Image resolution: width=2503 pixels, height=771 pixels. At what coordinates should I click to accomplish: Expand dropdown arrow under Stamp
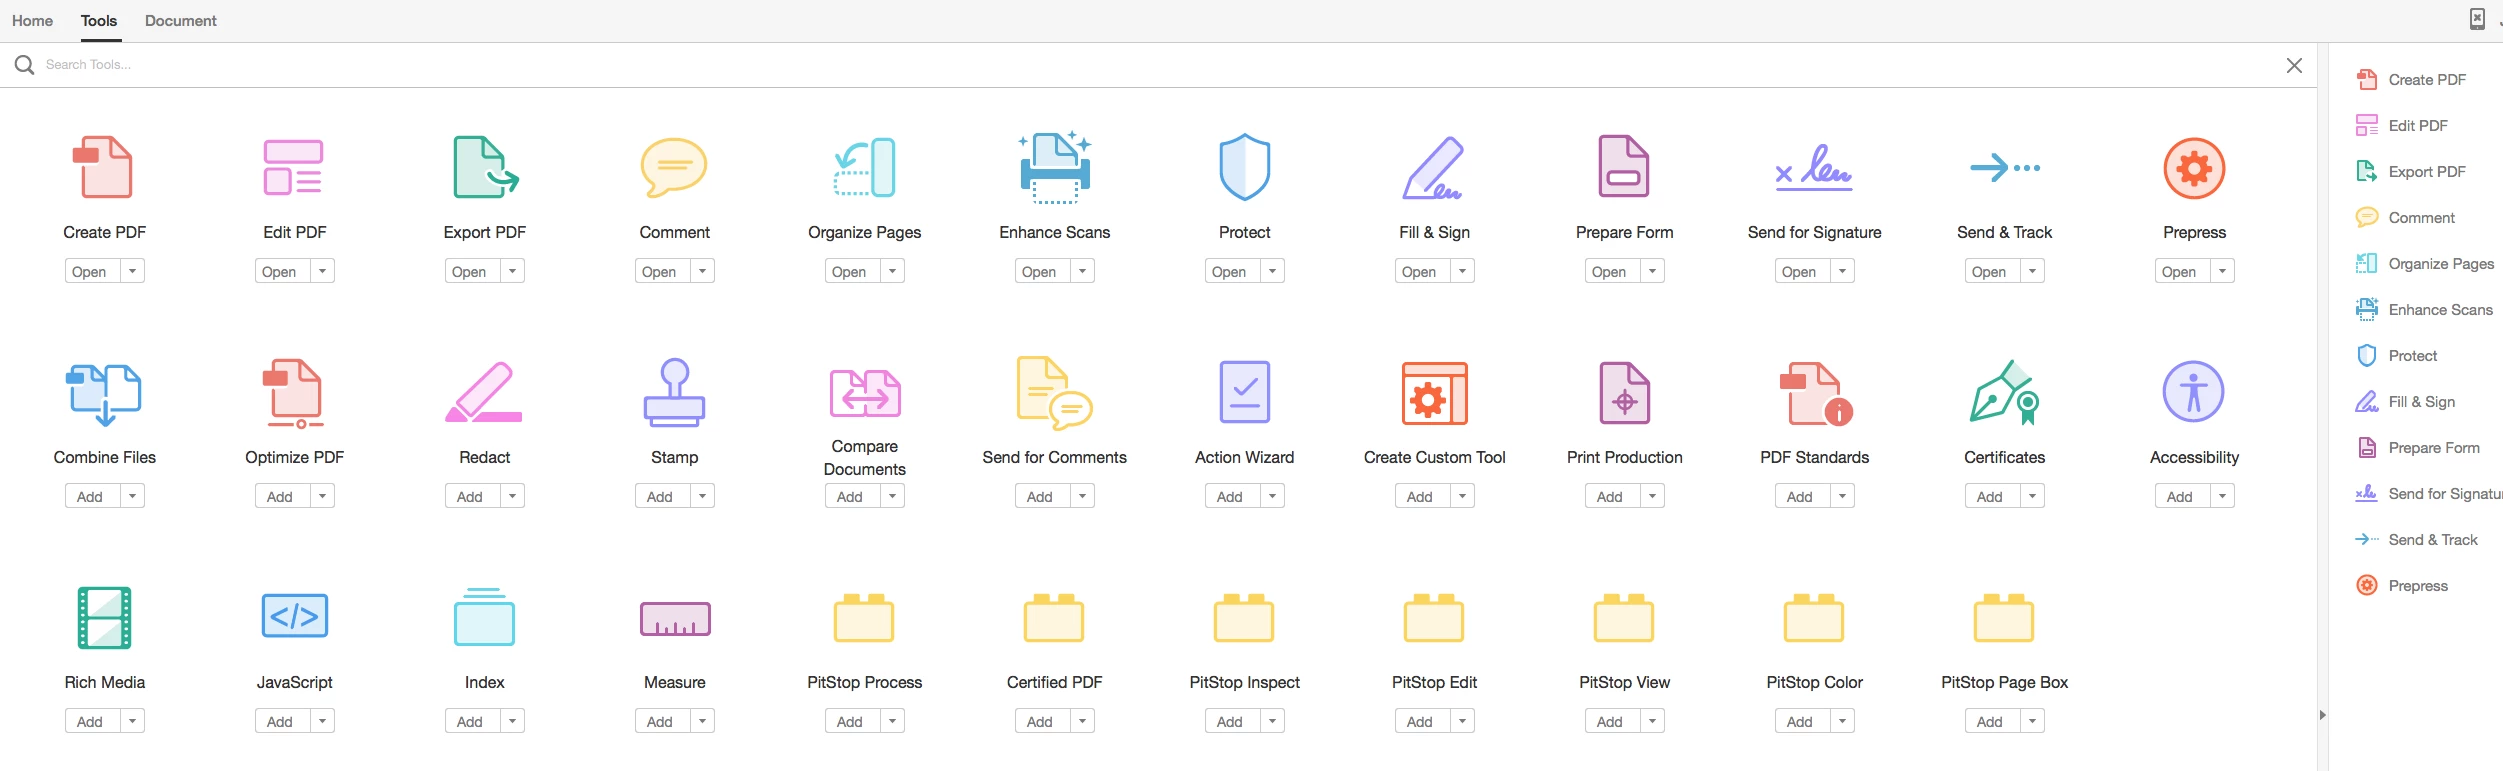coord(702,496)
